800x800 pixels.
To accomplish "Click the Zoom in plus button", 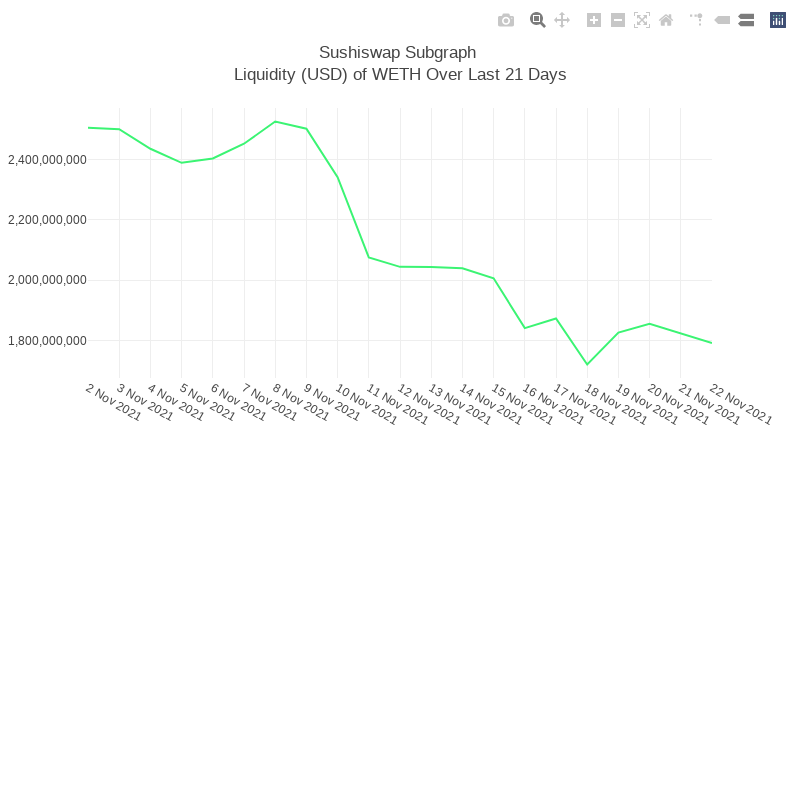I will 594,20.
